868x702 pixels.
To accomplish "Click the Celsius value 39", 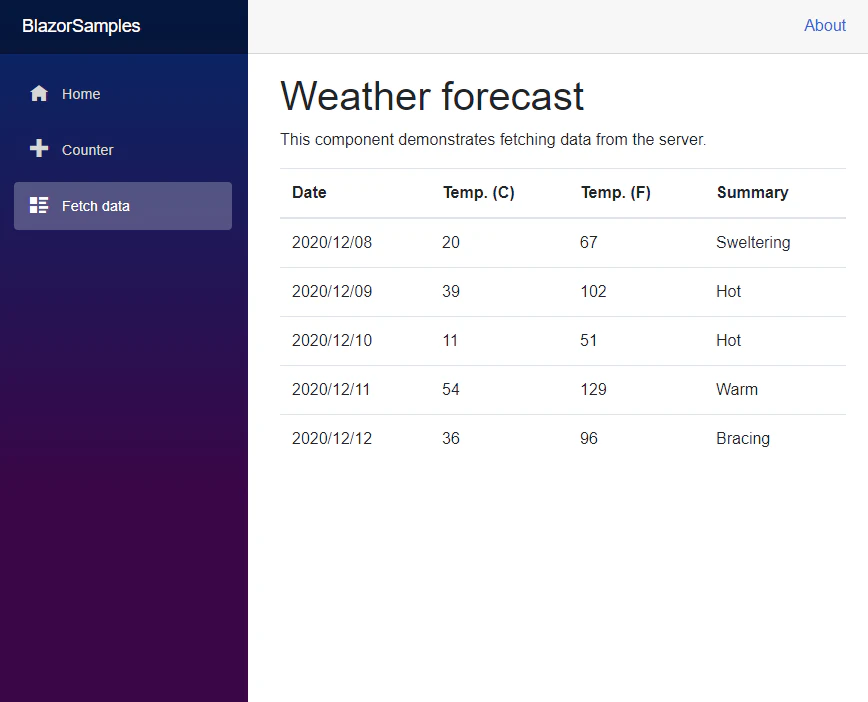I will click(x=451, y=292).
